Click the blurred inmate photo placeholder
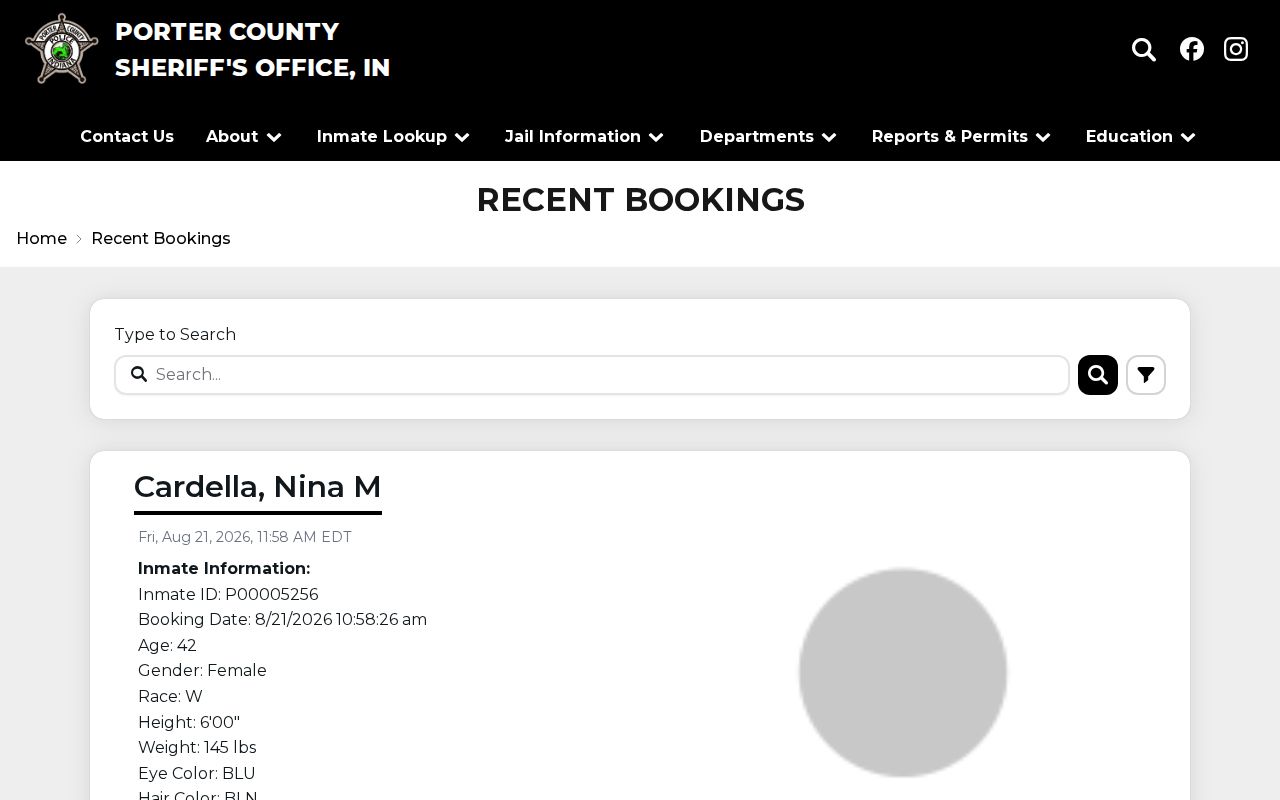 pyautogui.click(x=903, y=672)
